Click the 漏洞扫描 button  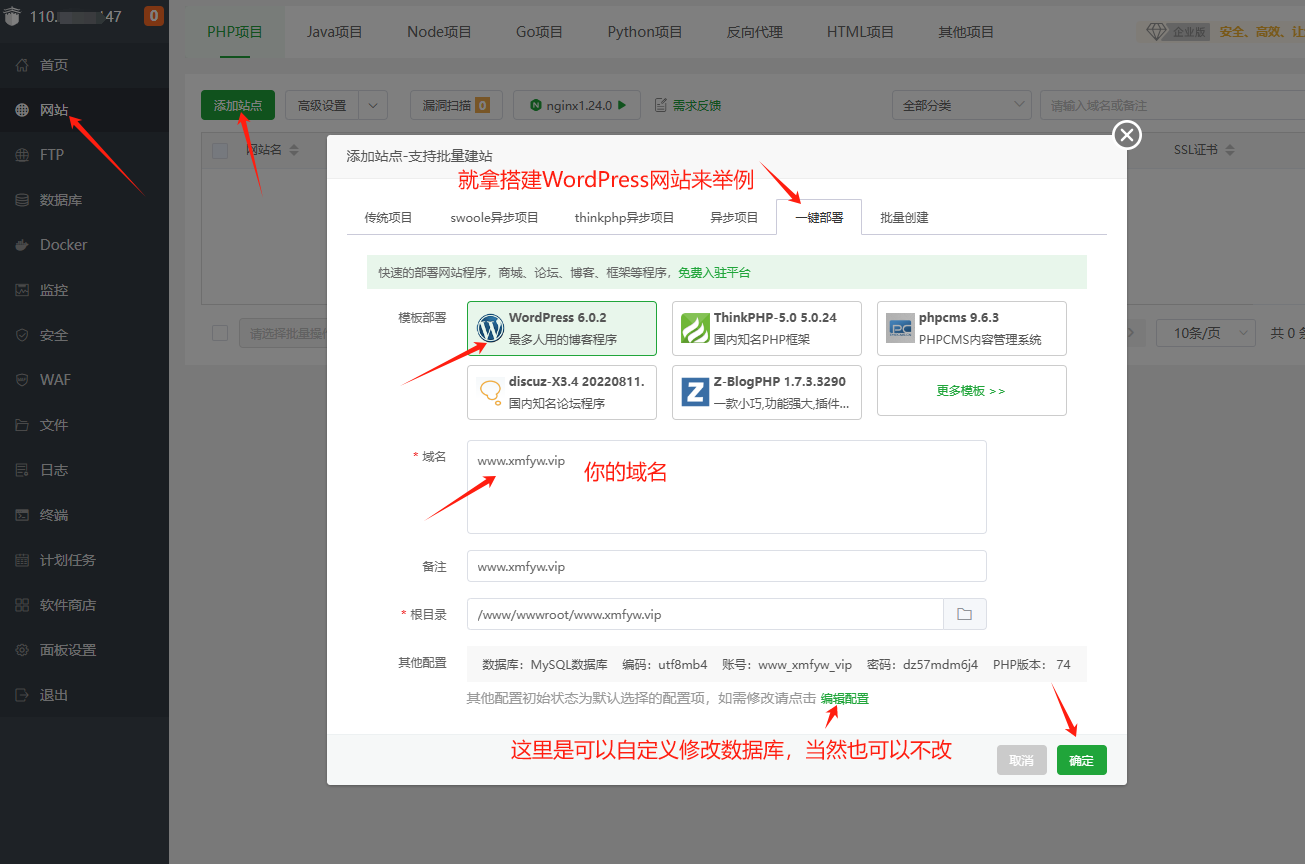coord(455,105)
